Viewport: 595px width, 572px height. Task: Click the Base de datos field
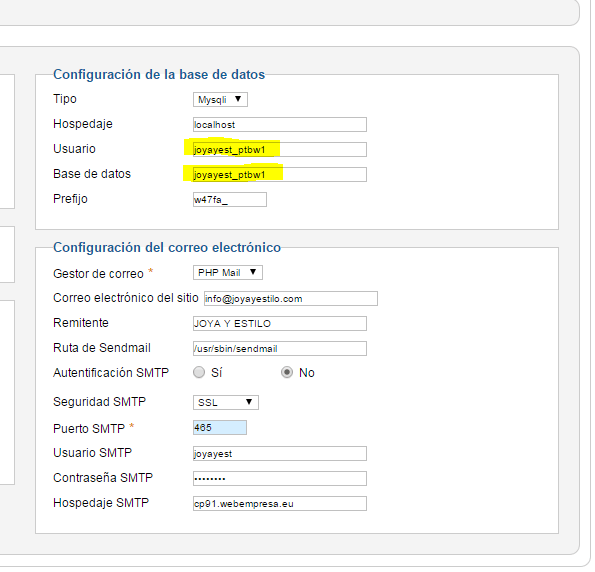coord(280,175)
